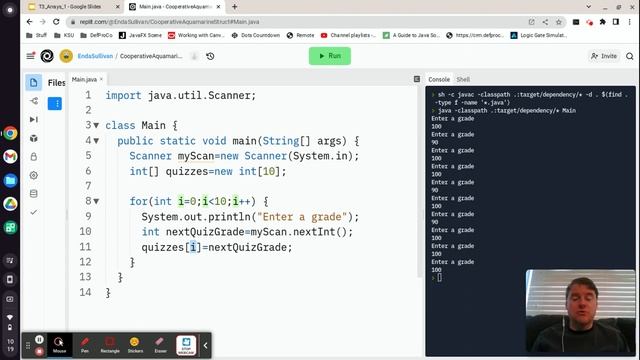640x360 pixels.
Task: Click the blue three-dot file menu button
Action: pyautogui.click(x=55, y=104)
